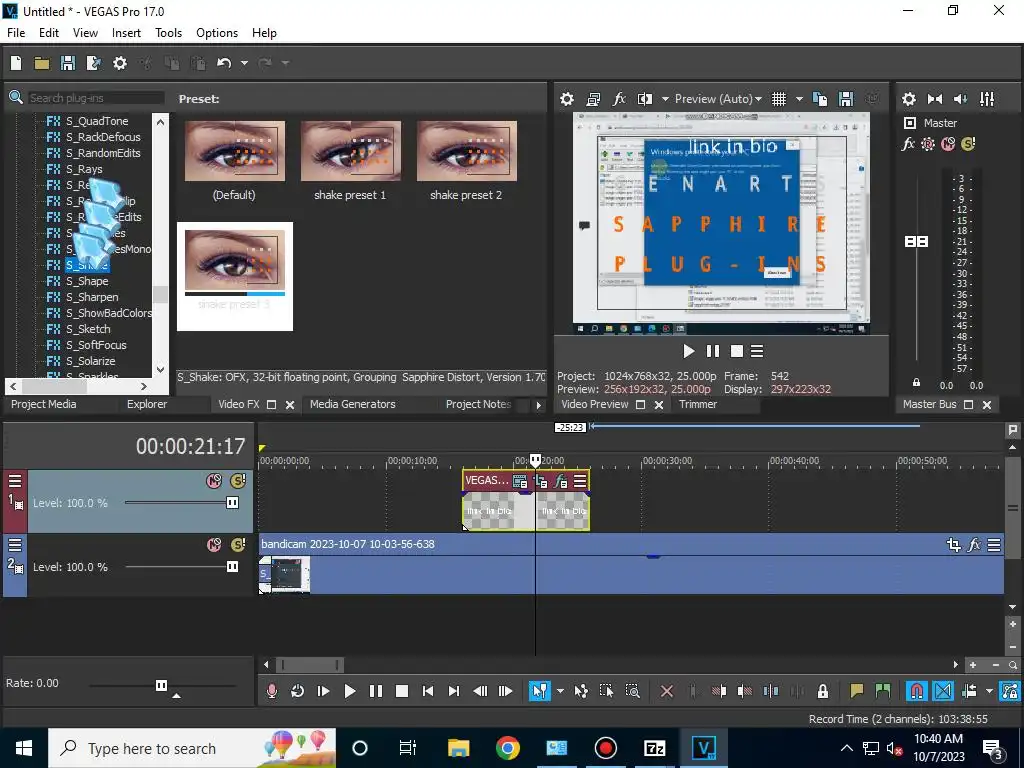Click the Search plug-ins field
The height and width of the screenshot is (768, 1024).
coord(95,98)
